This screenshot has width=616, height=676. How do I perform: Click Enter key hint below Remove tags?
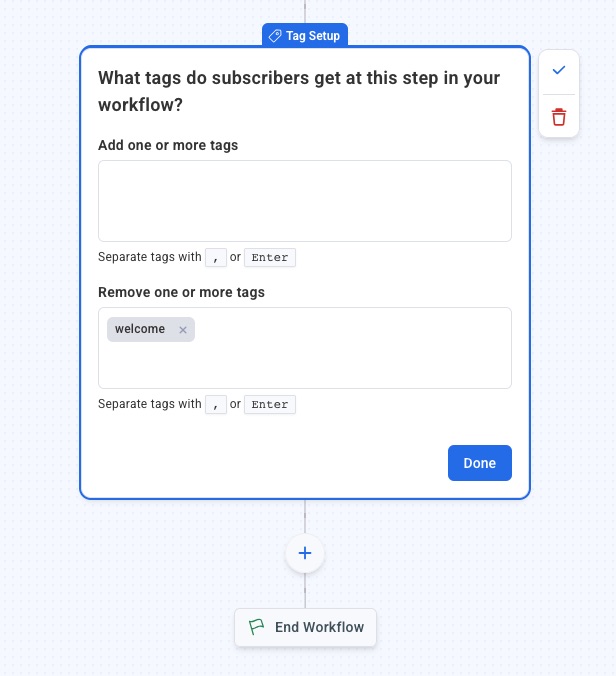(270, 404)
